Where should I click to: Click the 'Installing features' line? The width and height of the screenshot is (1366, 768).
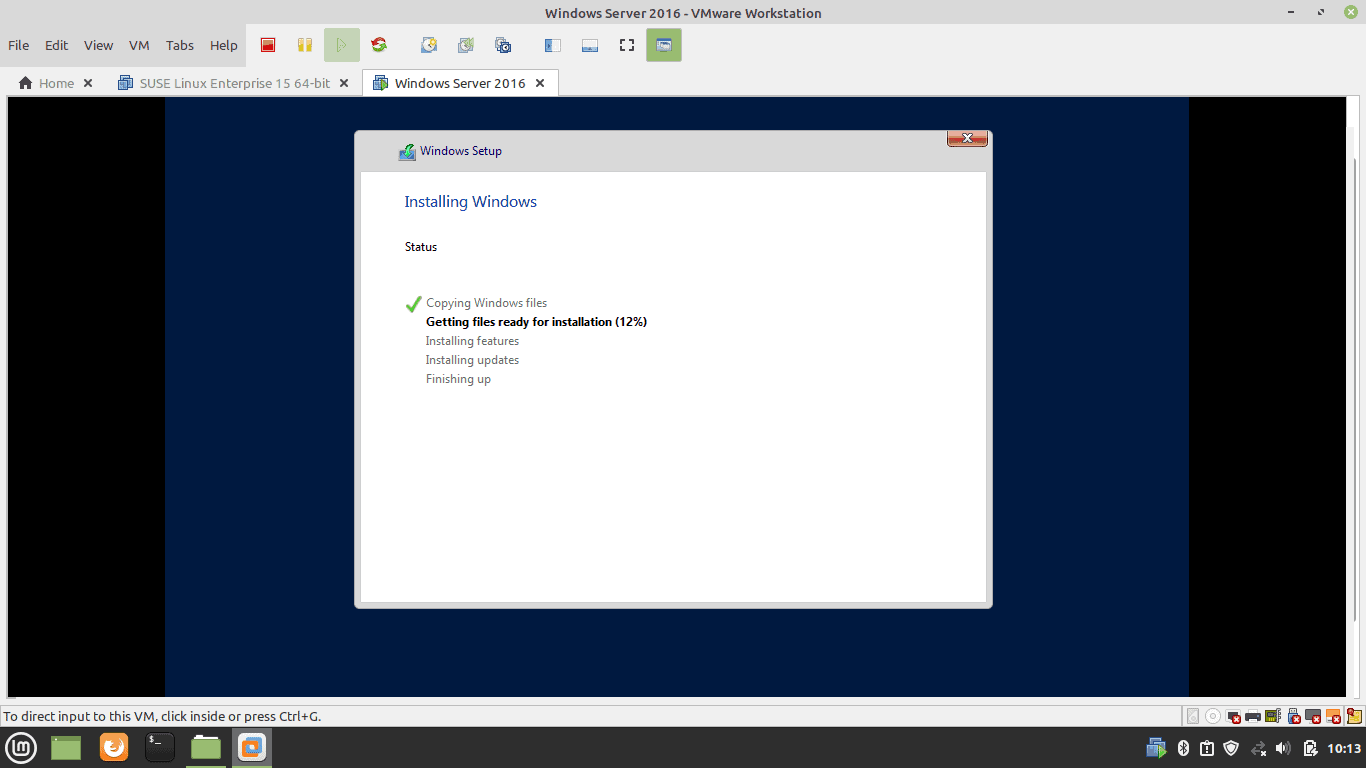tap(472, 341)
